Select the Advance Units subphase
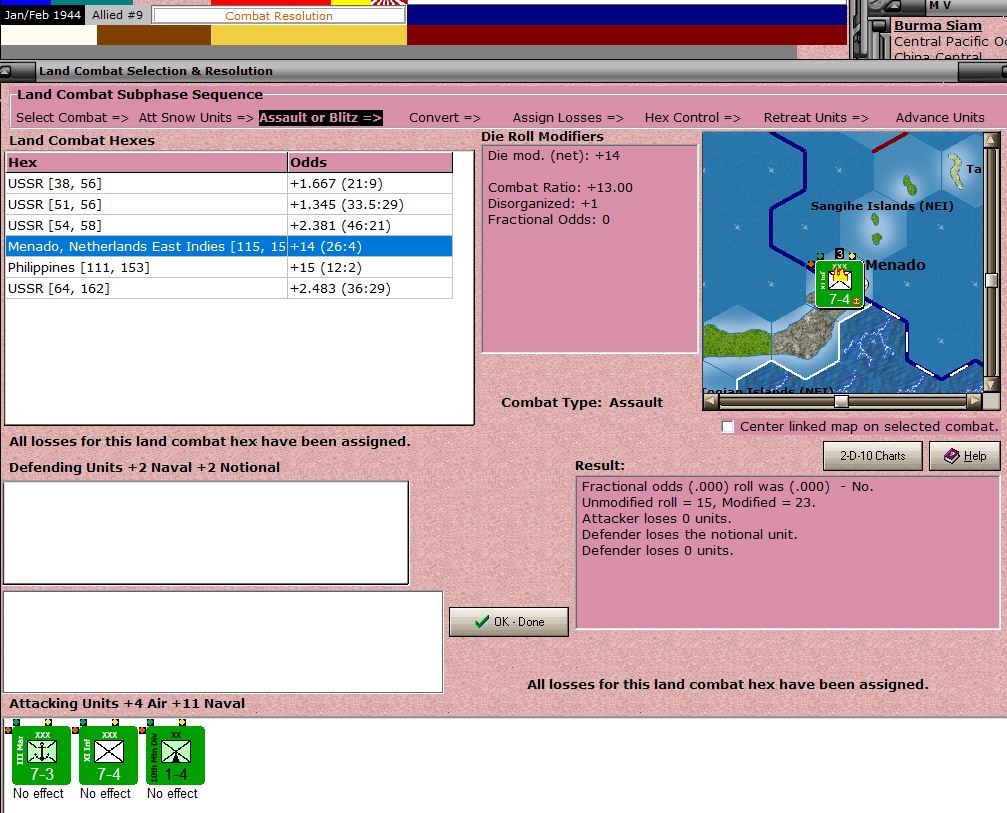 940,118
